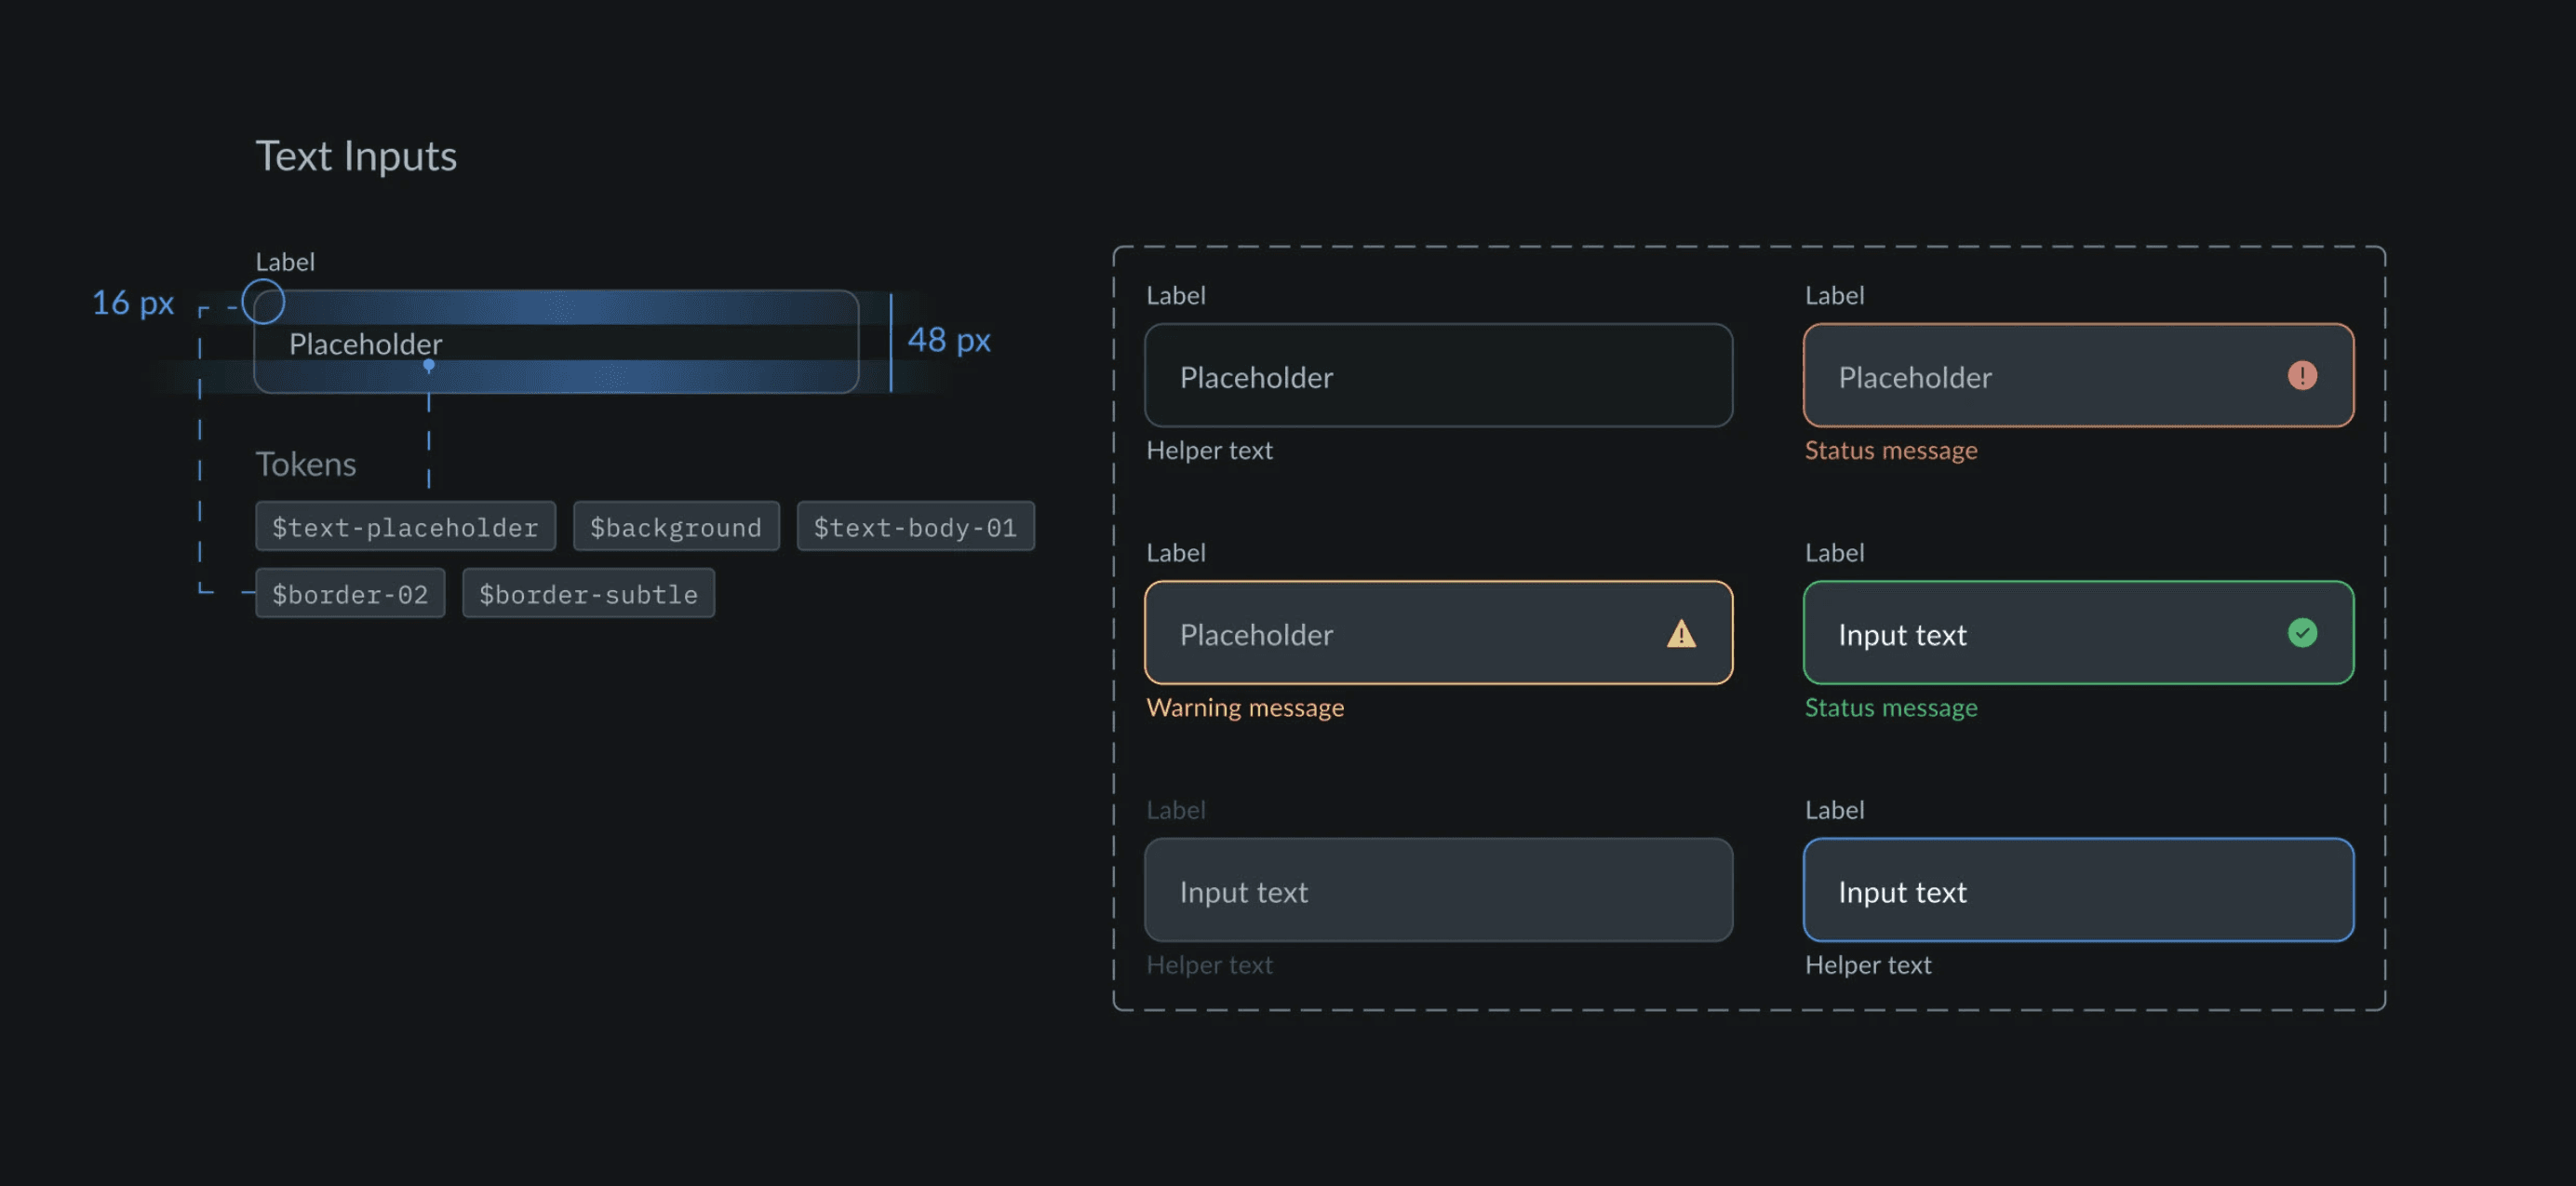
Task: Select the $border-subtle token chip
Action: [x=588, y=593]
